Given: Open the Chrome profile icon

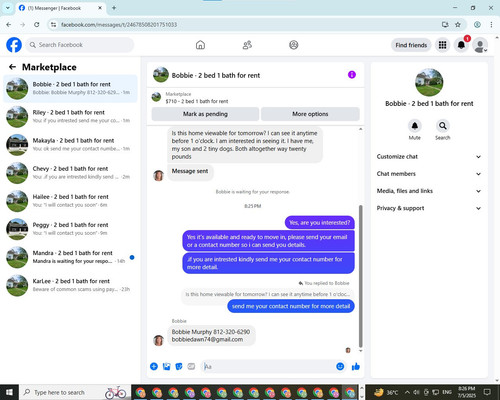Looking at the screenshot, I should click(477, 24).
